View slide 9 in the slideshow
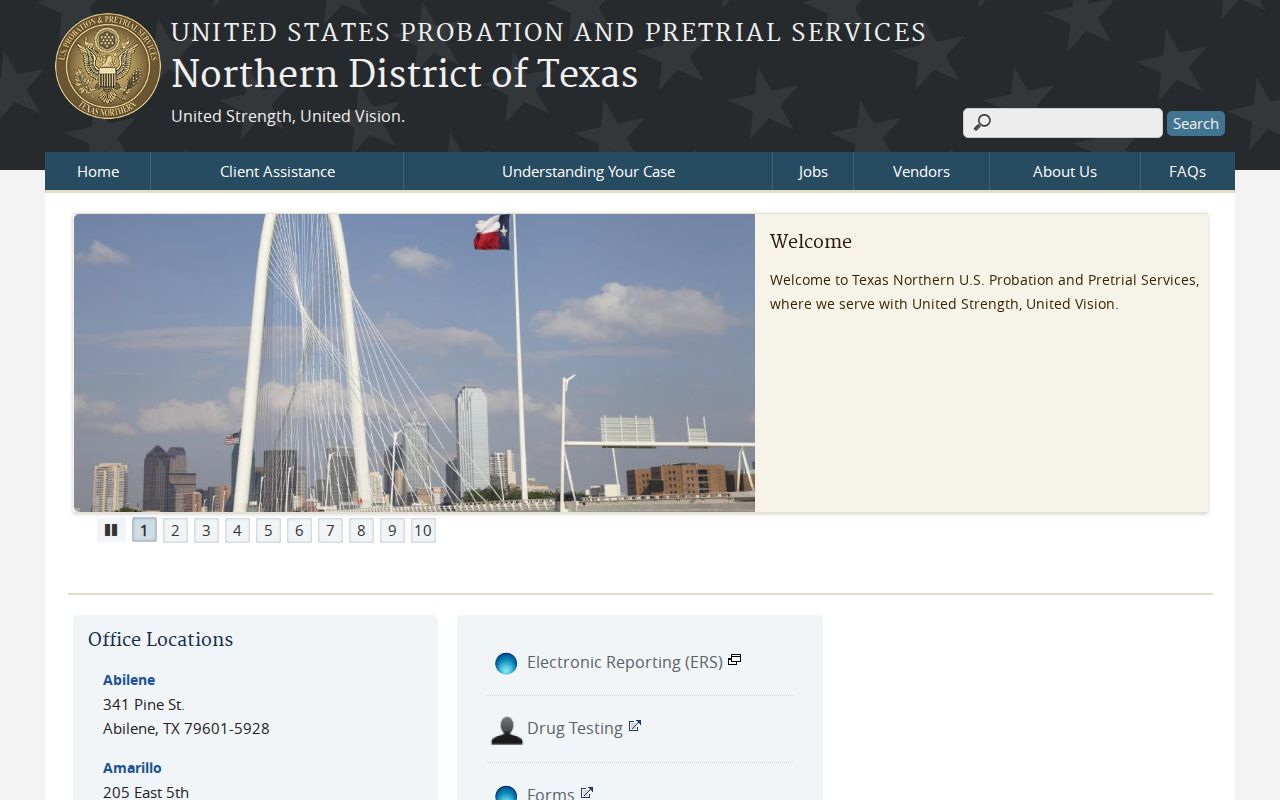This screenshot has height=800, width=1280. (392, 530)
